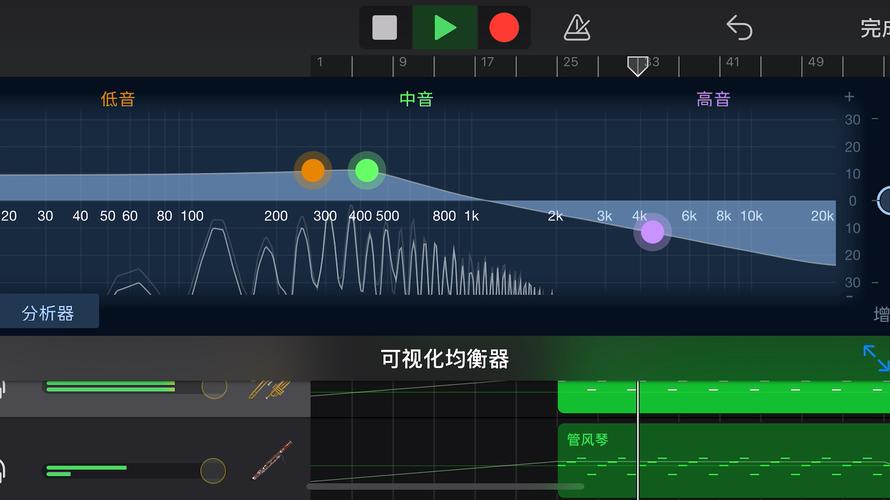Click bar 25 on the timeline ruler
Viewport: 890px width, 500px height.
(570, 62)
